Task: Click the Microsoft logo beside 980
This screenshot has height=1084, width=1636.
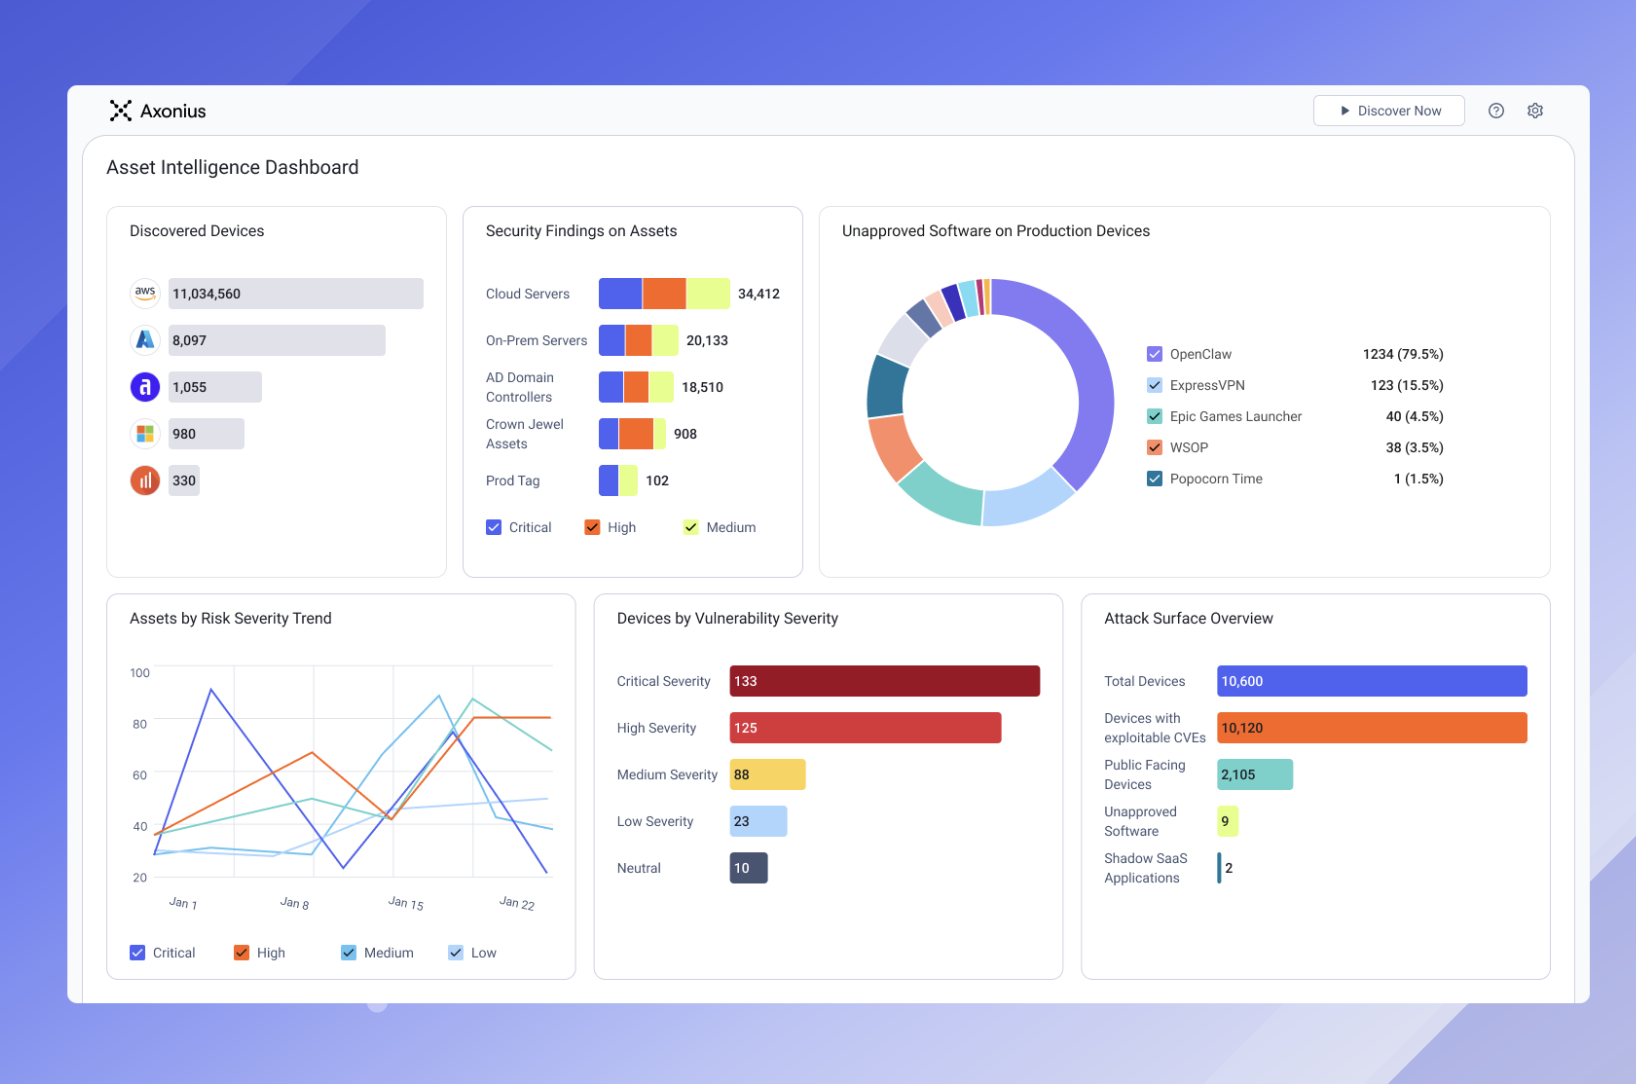Action: (x=145, y=434)
